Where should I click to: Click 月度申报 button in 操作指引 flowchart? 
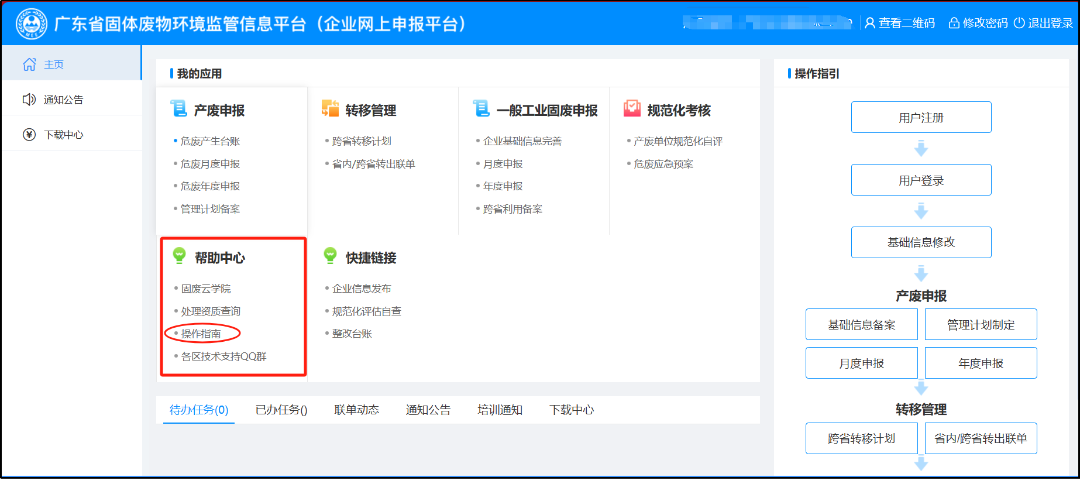coord(862,363)
